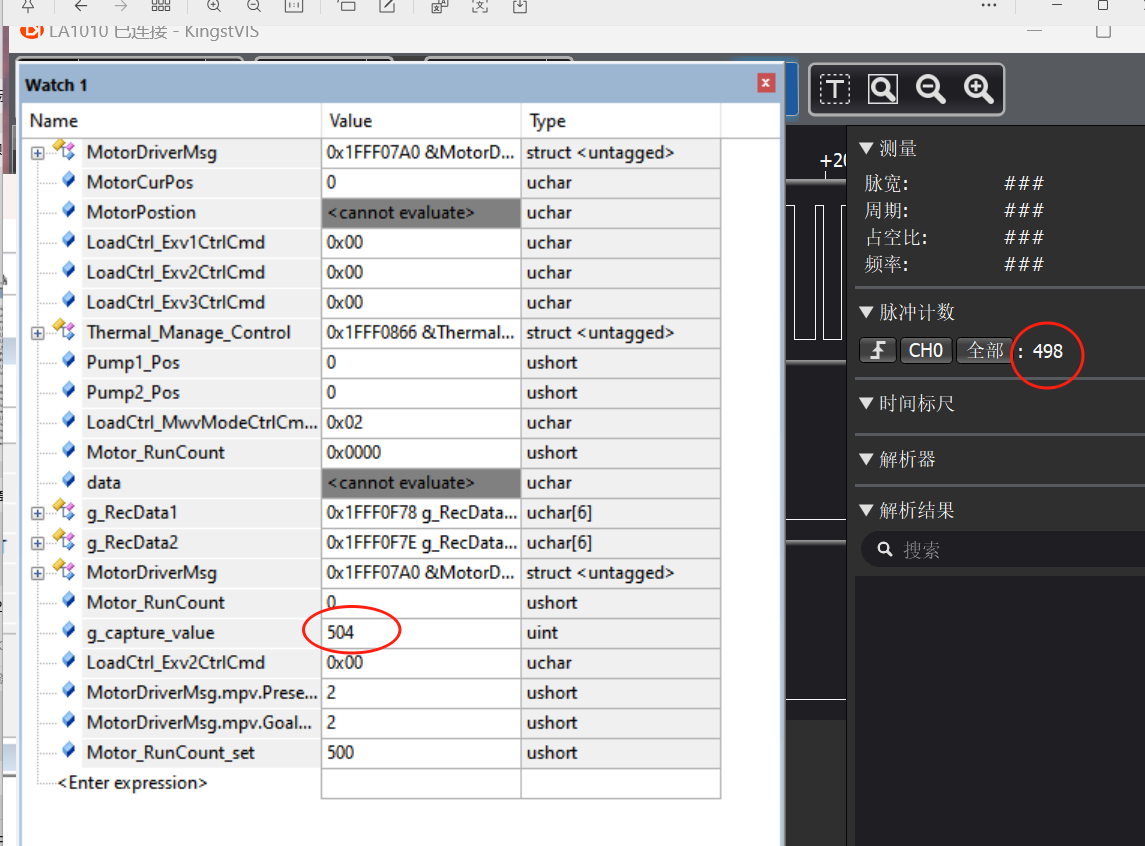
Task: Click the CH0 channel button
Action: click(x=926, y=350)
